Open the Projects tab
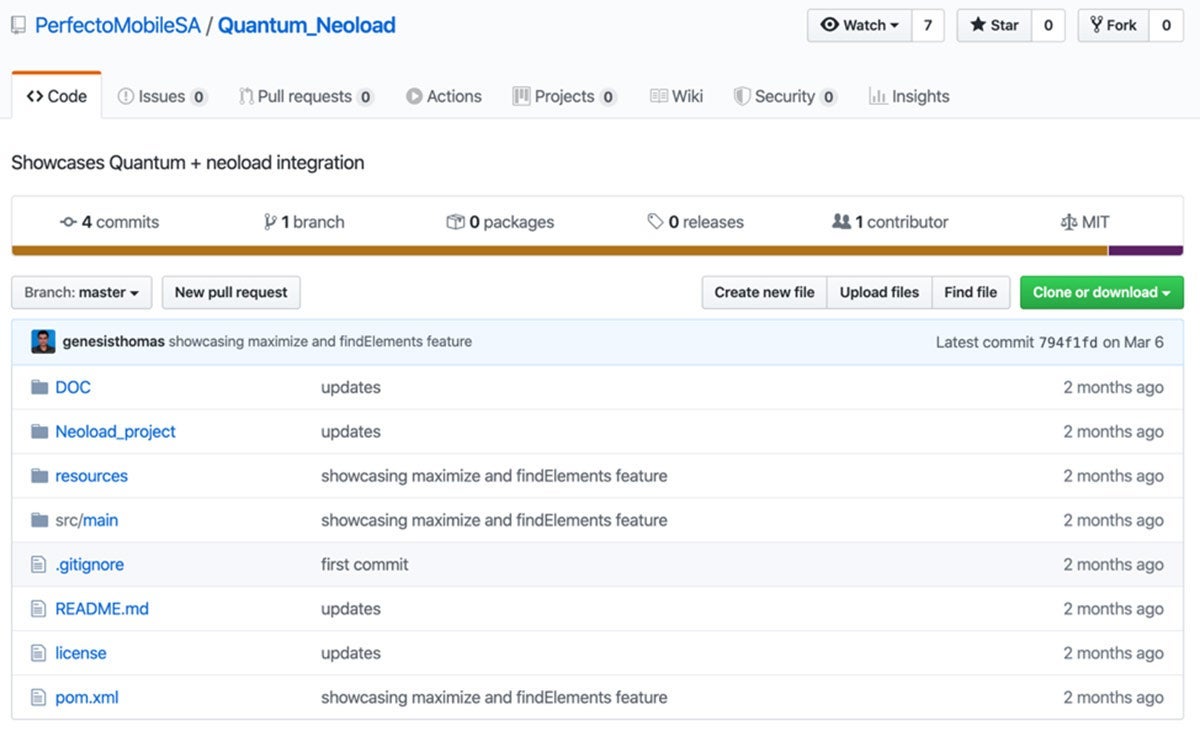The image size is (1200, 731). coord(565,96)
